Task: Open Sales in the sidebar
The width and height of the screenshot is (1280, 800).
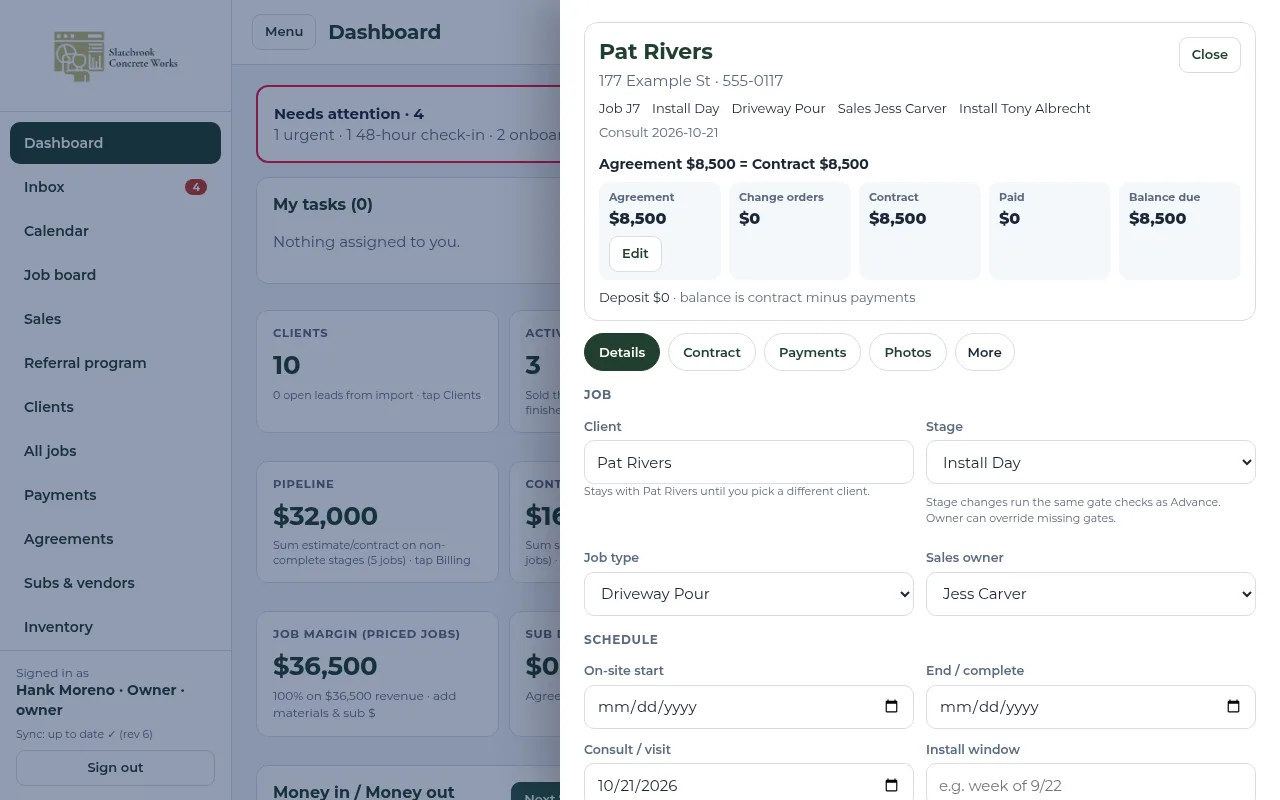Action: coord(115,319)
